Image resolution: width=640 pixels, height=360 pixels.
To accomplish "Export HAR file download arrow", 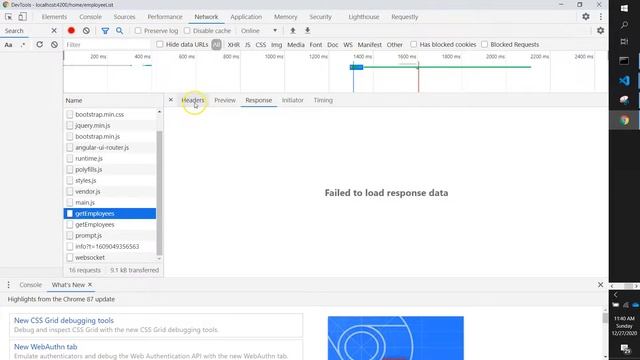I will (x=307, y=31).
